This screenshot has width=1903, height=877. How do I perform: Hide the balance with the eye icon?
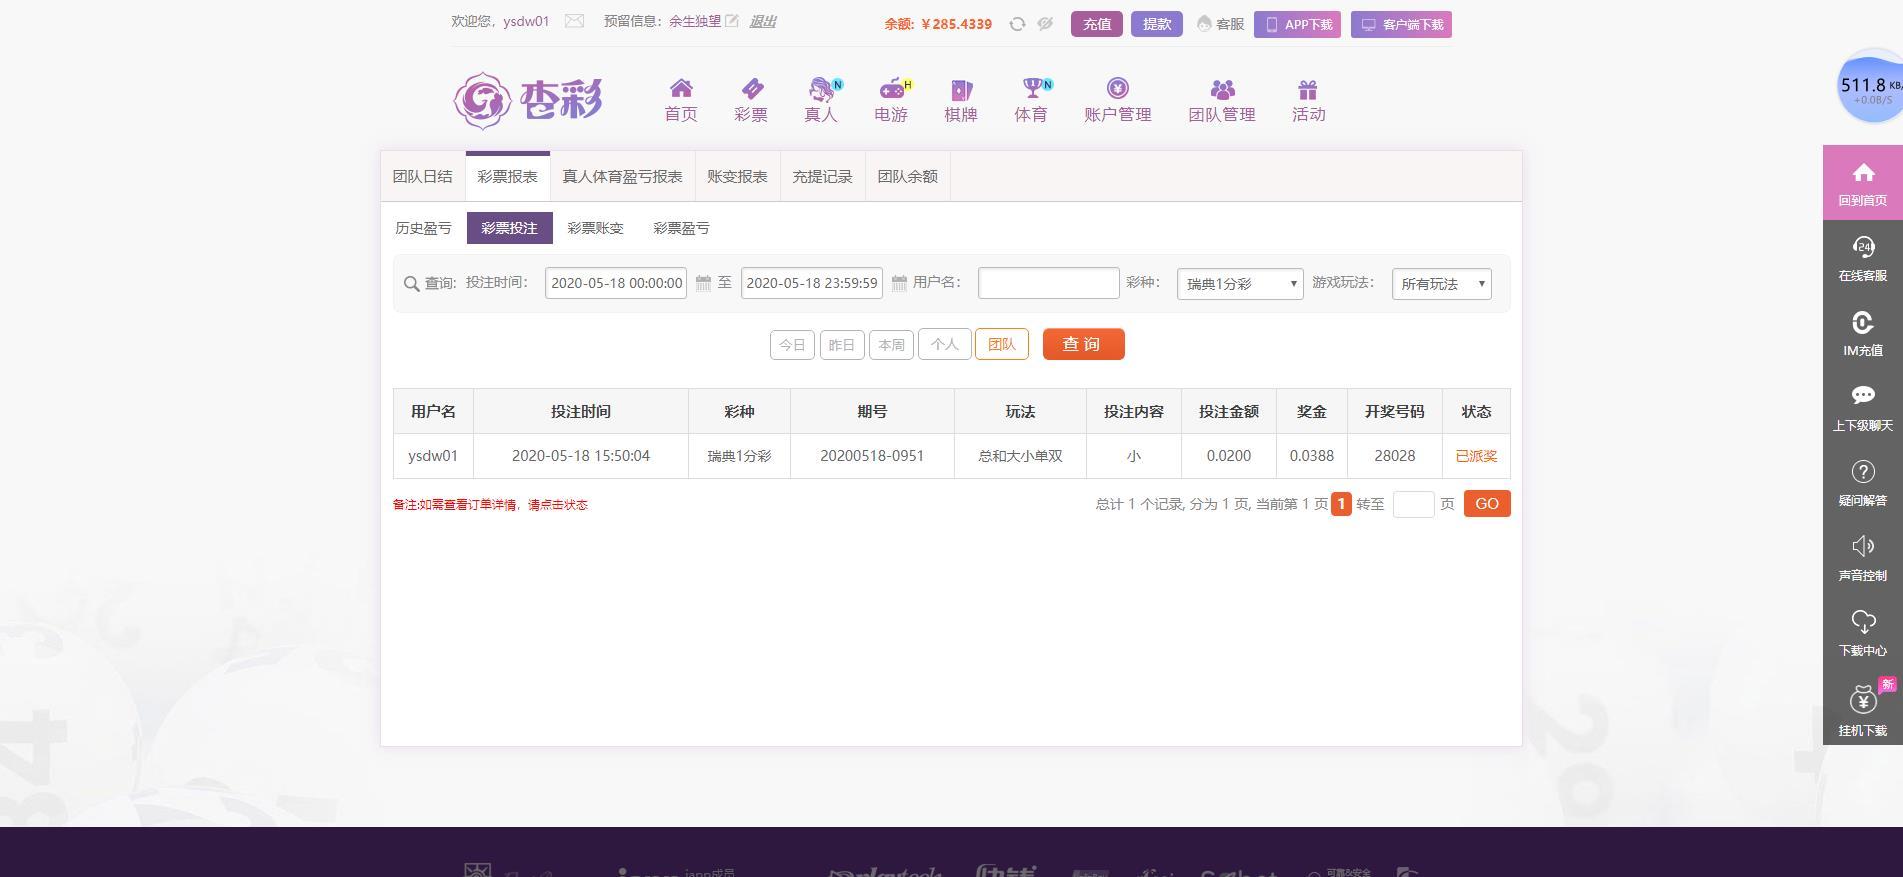coord(1045,24)
